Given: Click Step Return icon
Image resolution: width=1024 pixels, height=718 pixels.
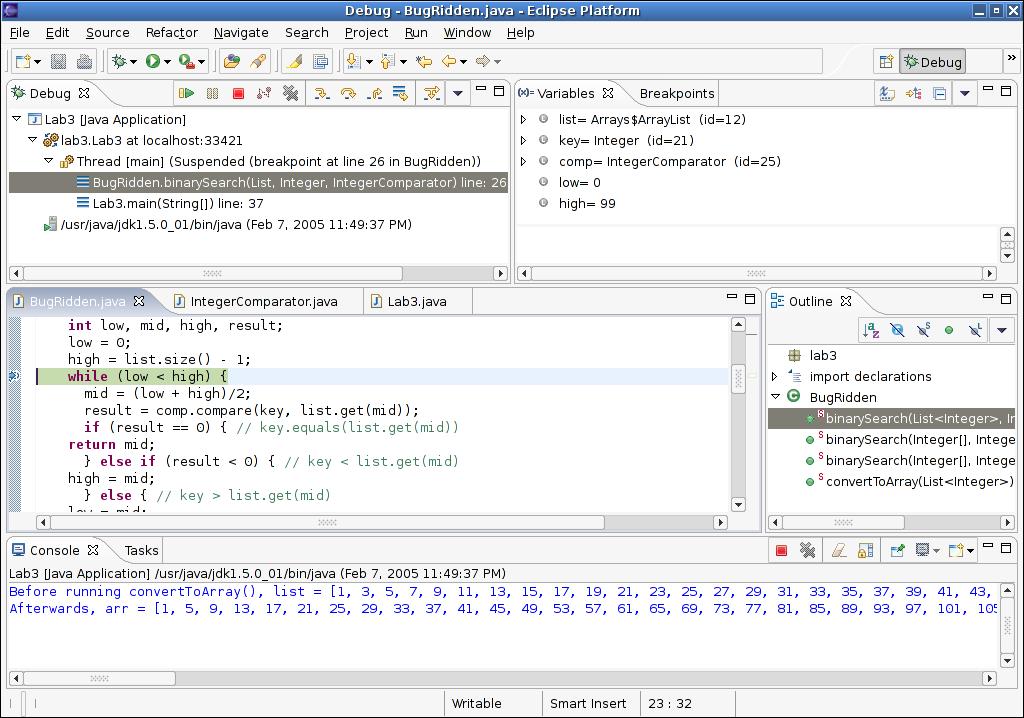Looking at the screenshot, I should 374,93.
